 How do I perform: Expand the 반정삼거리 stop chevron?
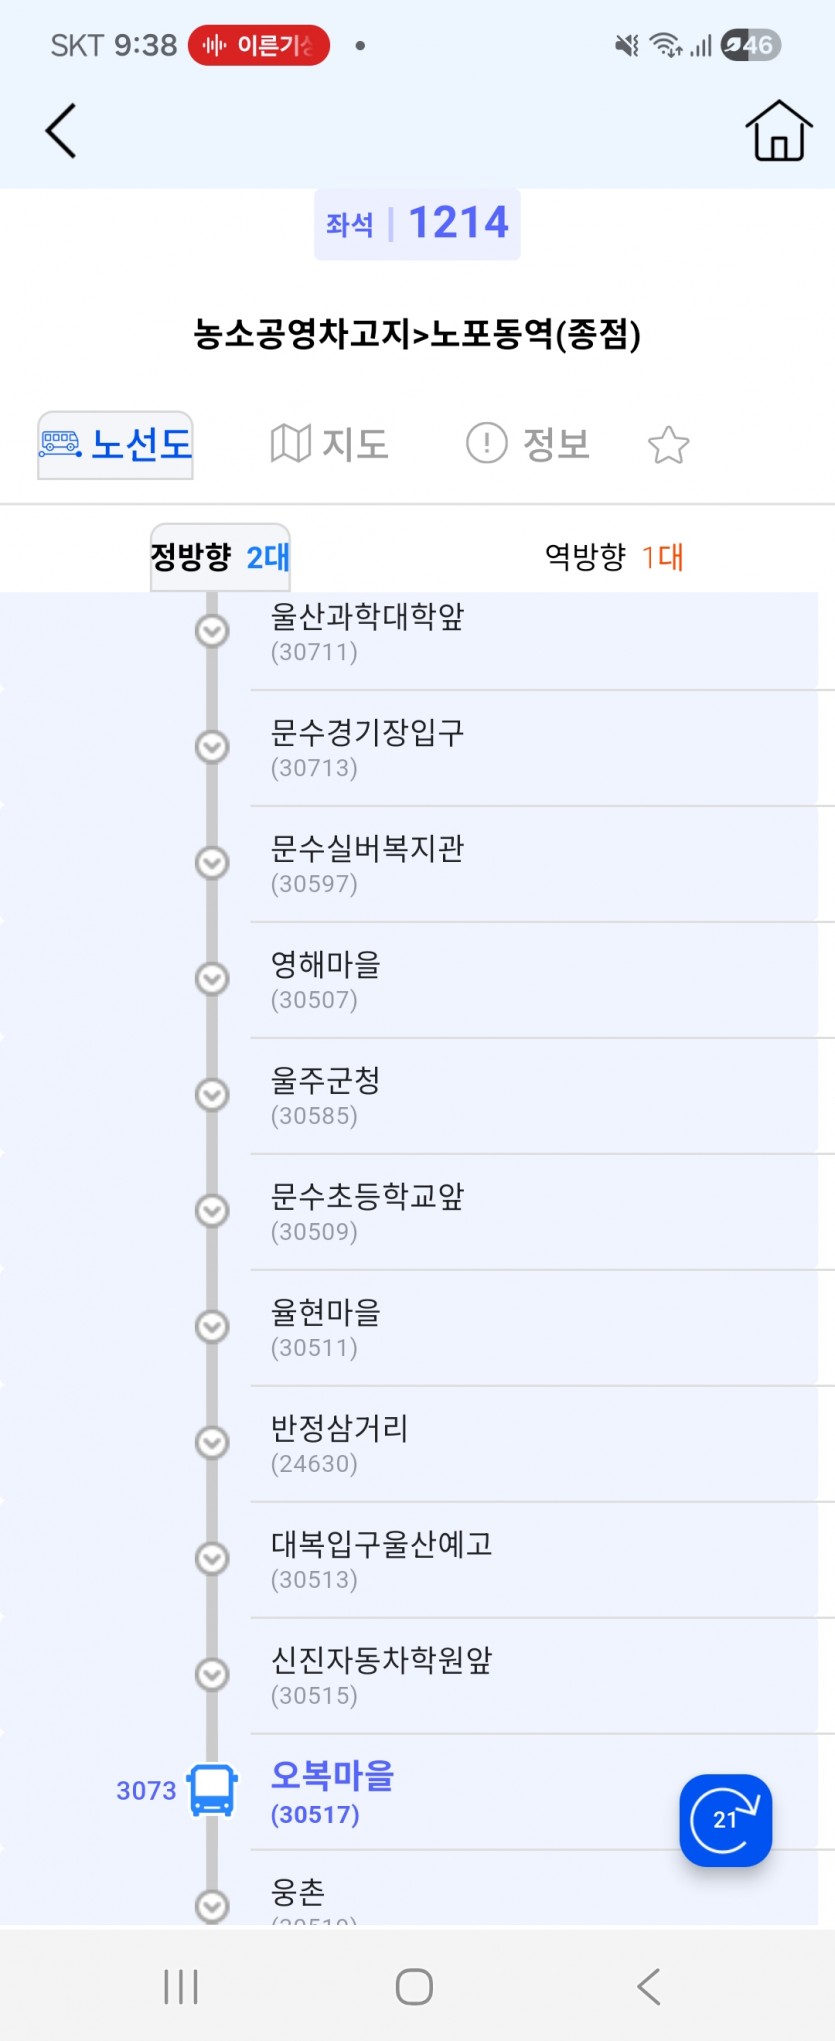(x=212, y=1443)
